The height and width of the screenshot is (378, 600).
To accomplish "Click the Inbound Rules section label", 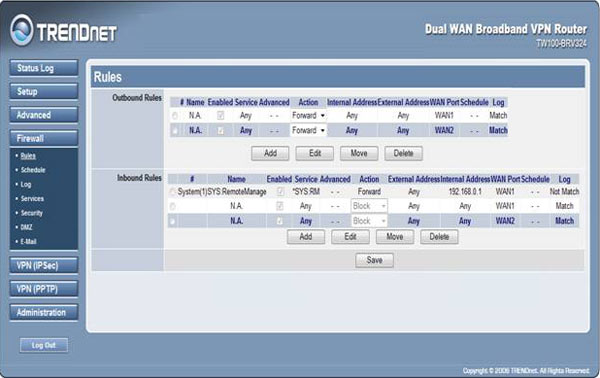I will click(139, 178).
